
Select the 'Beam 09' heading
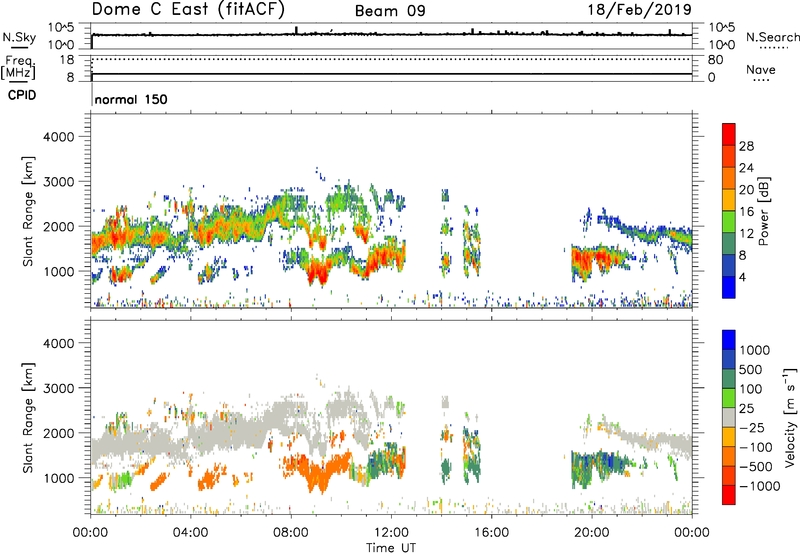[390, 11]
